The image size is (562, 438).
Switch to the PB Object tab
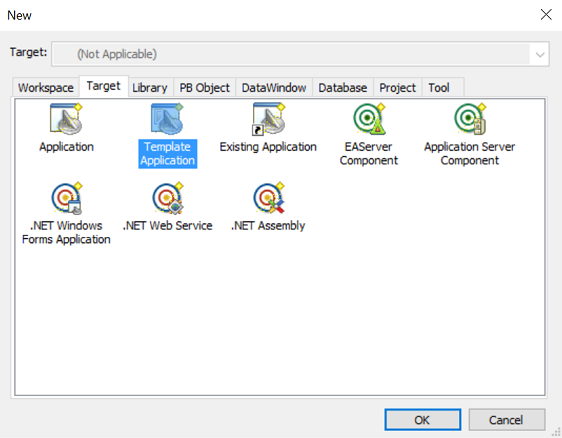coord(204,87)
